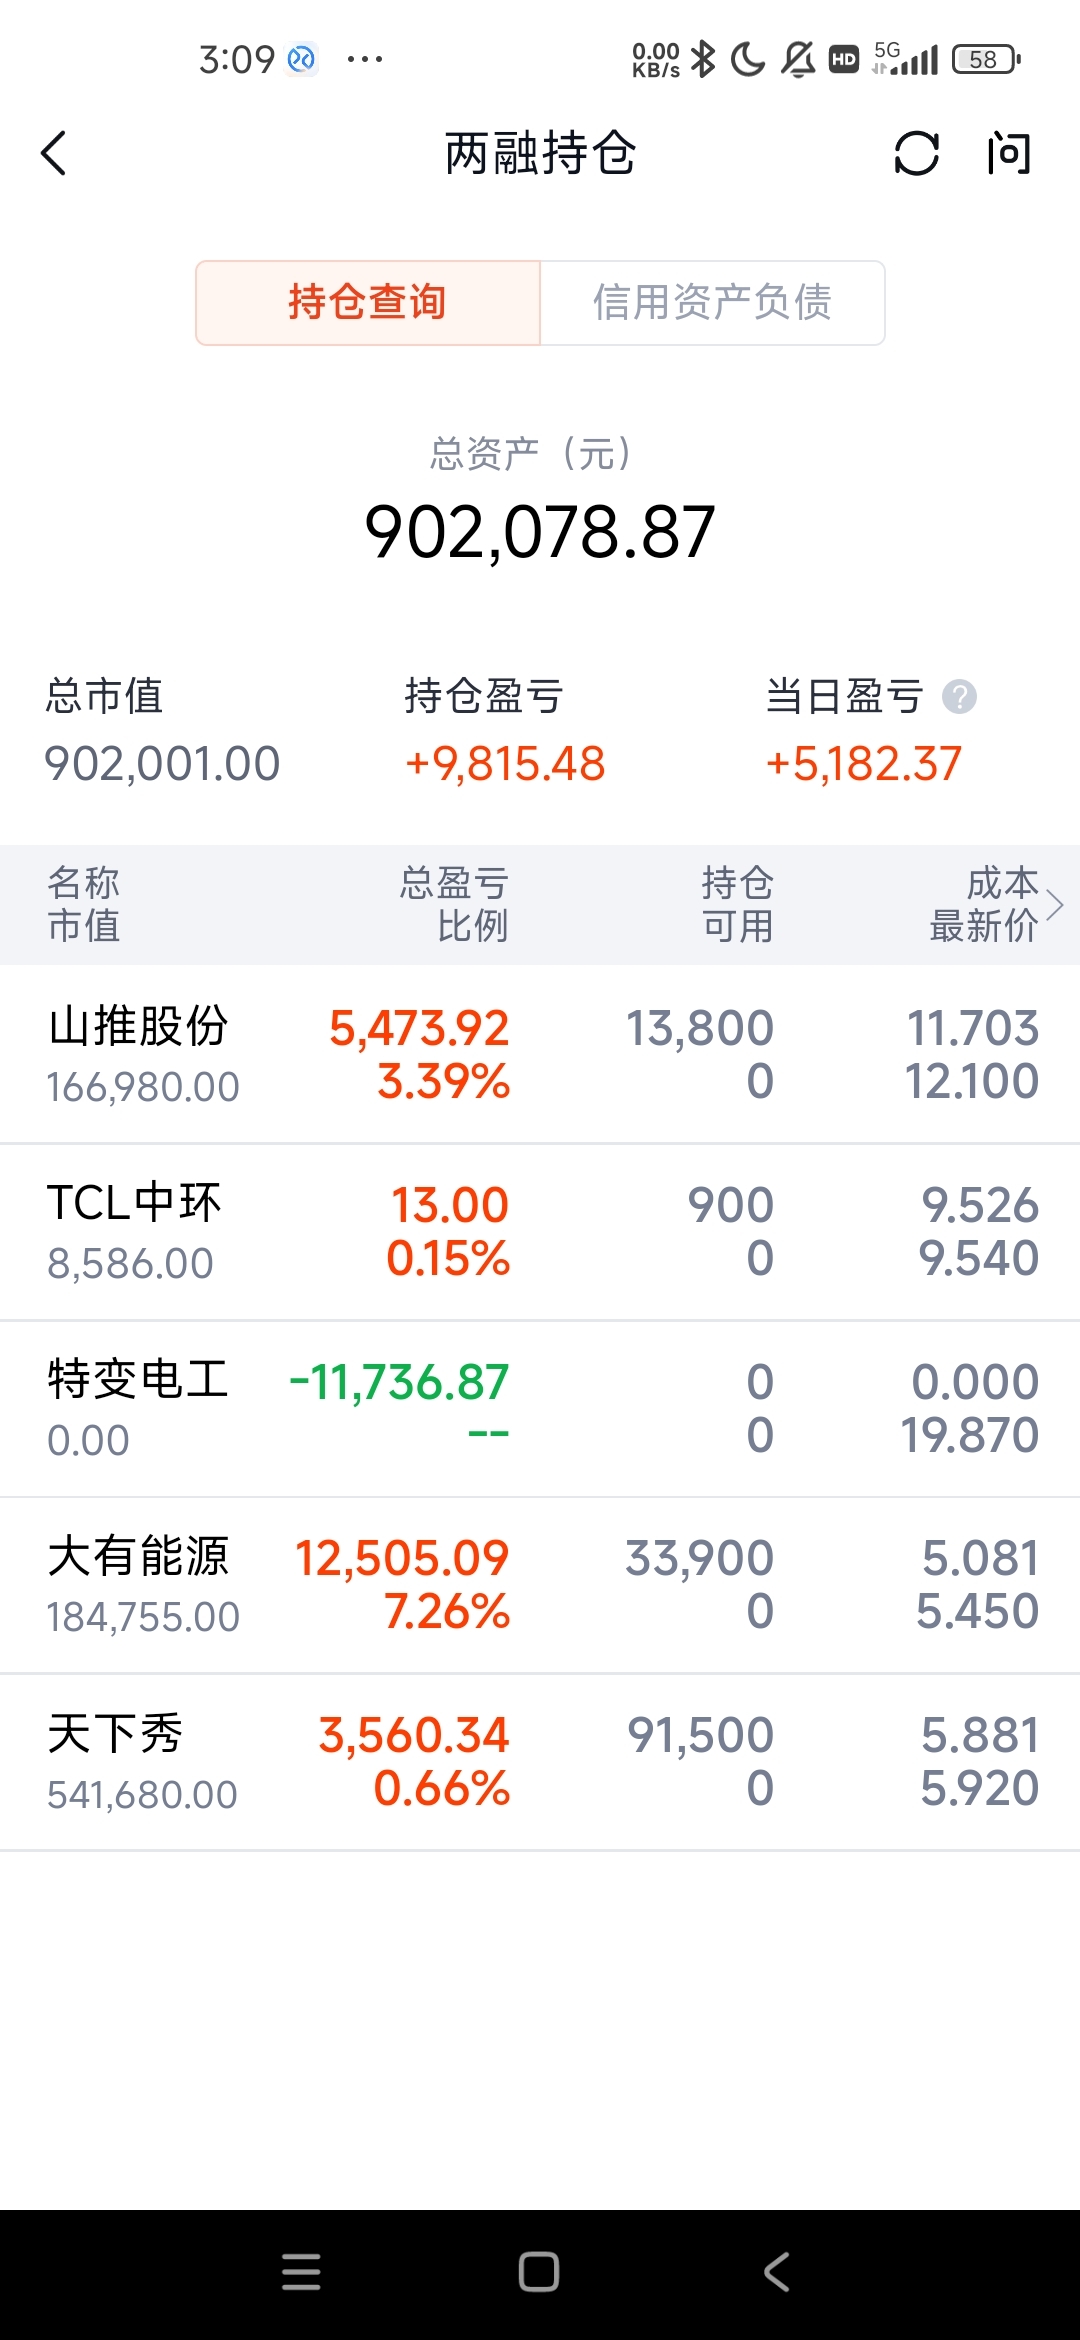This screenshot has width=1080, height=2340.
Task: Tap the back arrow in header
Action: click(x=54, y=153)
